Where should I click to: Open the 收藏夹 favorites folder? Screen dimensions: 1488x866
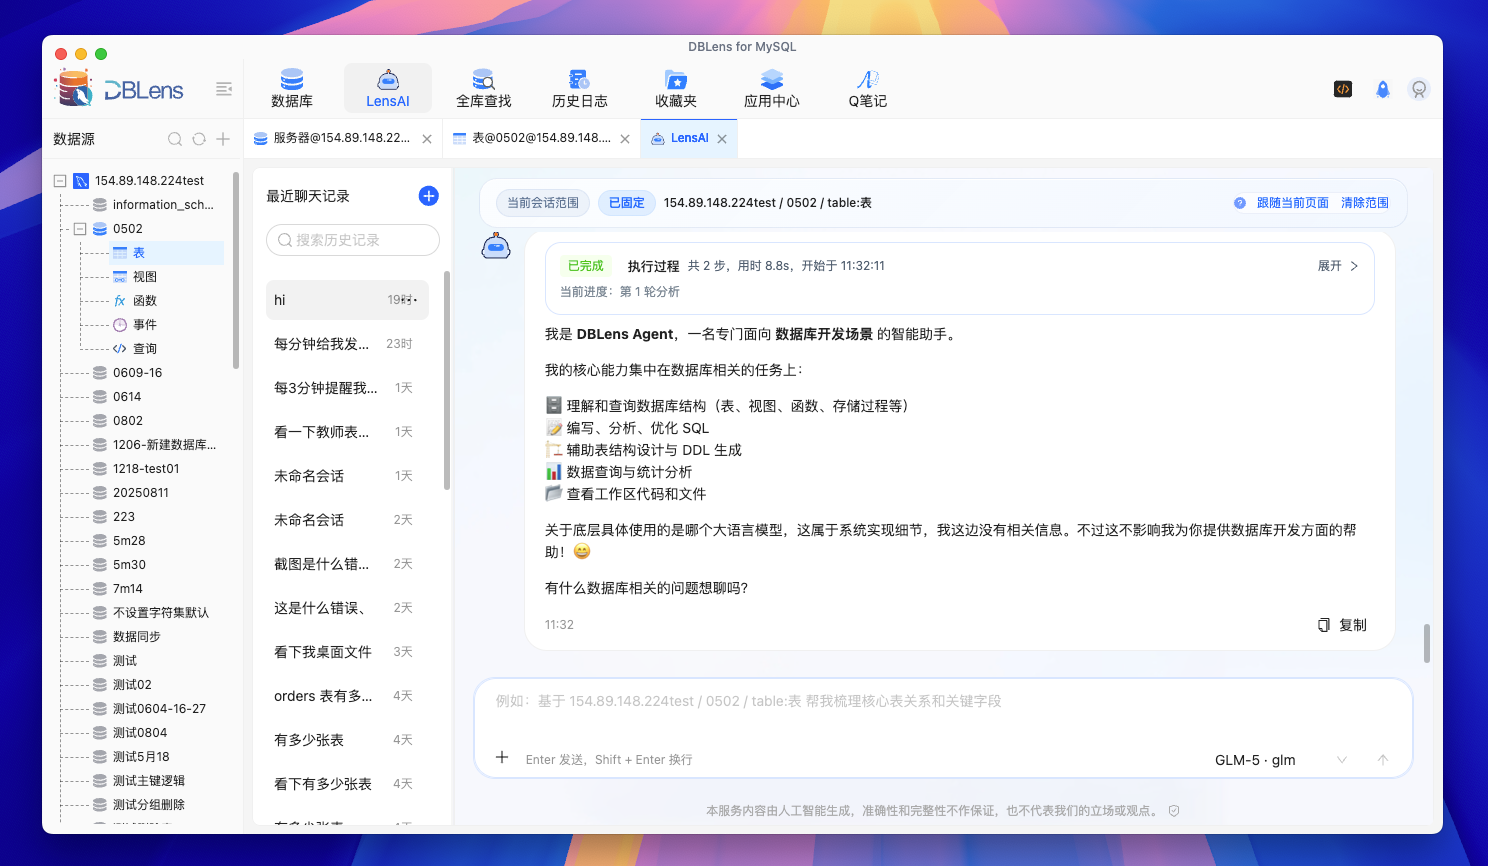[x=676, y=88]
